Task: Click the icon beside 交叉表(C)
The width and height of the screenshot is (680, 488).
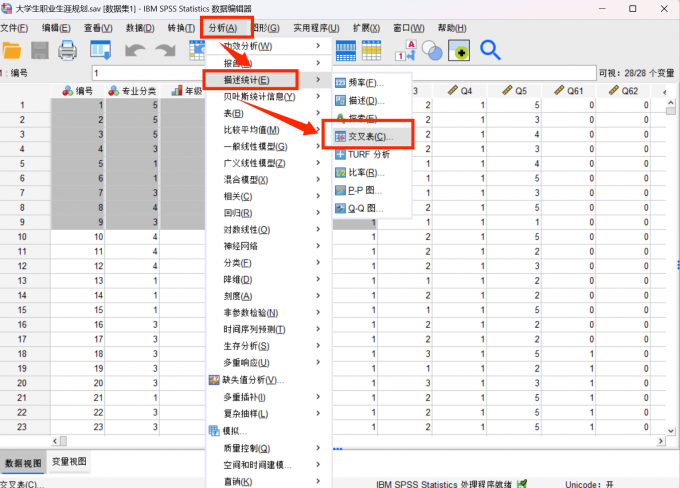Action: tap(340, 137)
